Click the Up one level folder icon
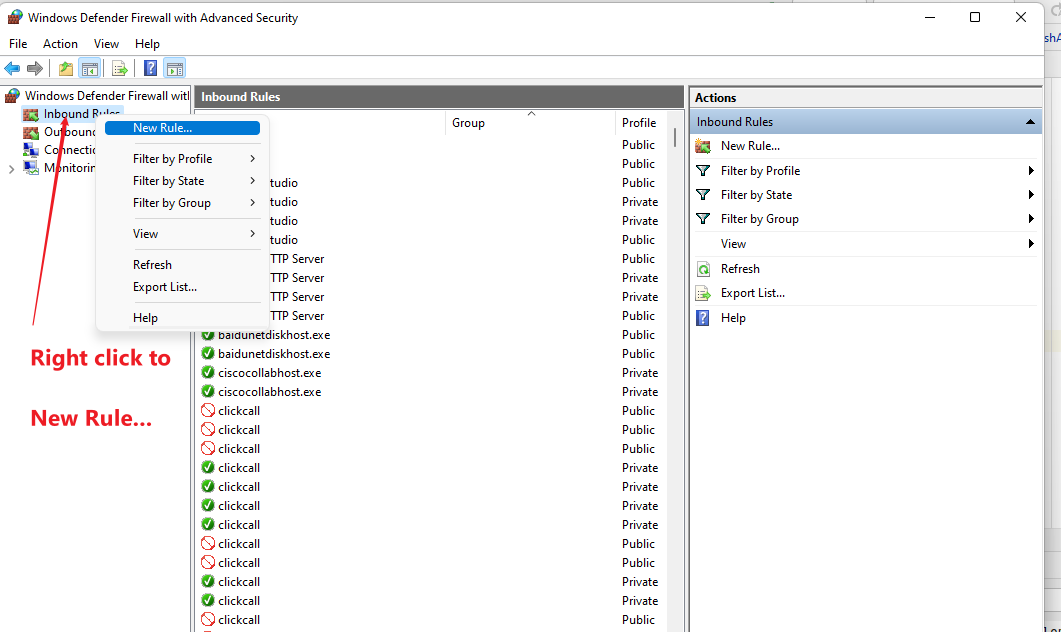Image resolution: width=1061 pixels, height=632 pixels. coord(66,68)
